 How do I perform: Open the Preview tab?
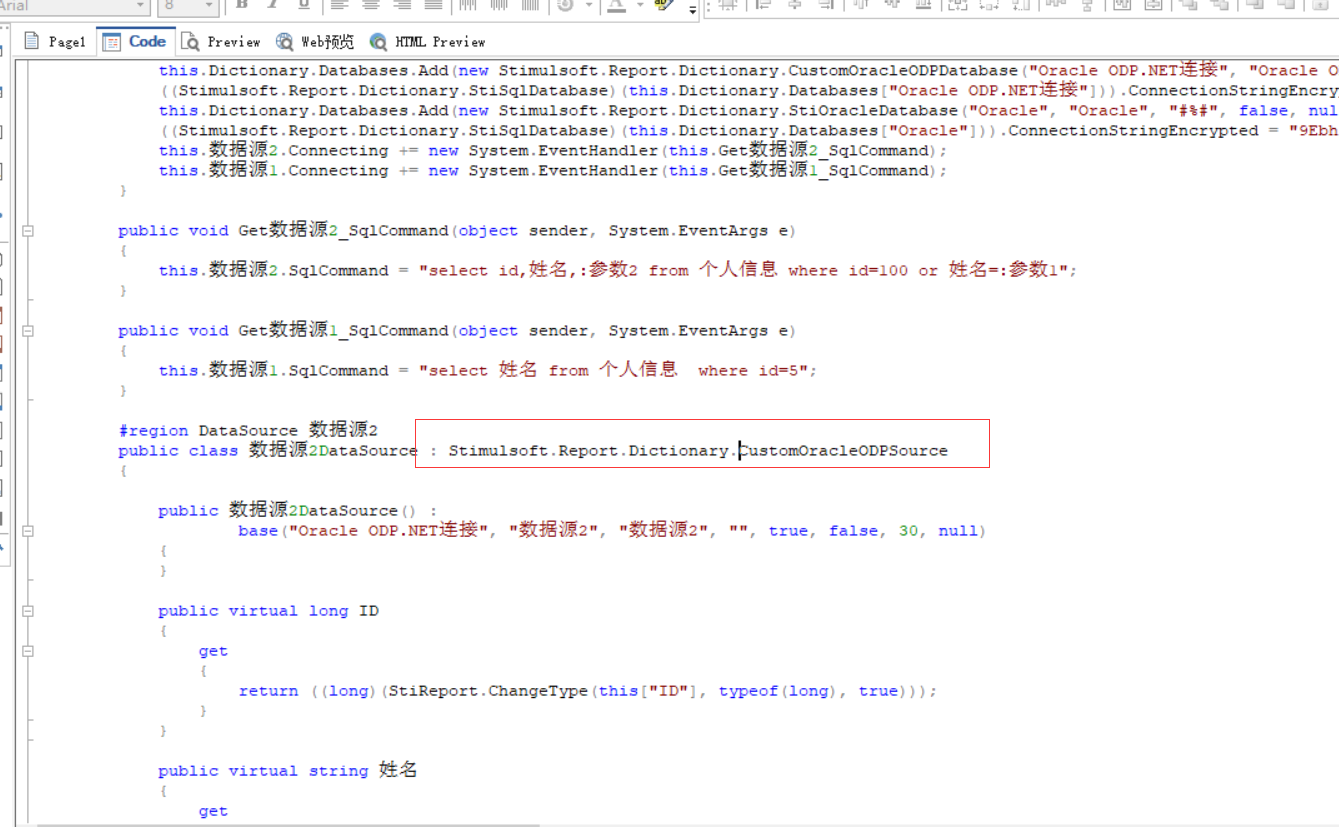point(221,42)
